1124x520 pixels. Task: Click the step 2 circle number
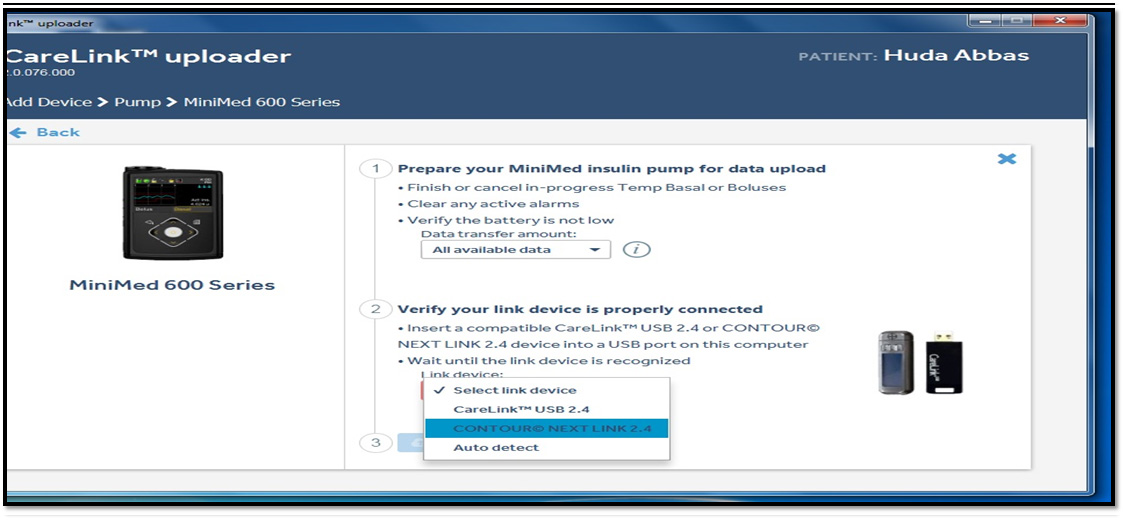click(376, 309)
